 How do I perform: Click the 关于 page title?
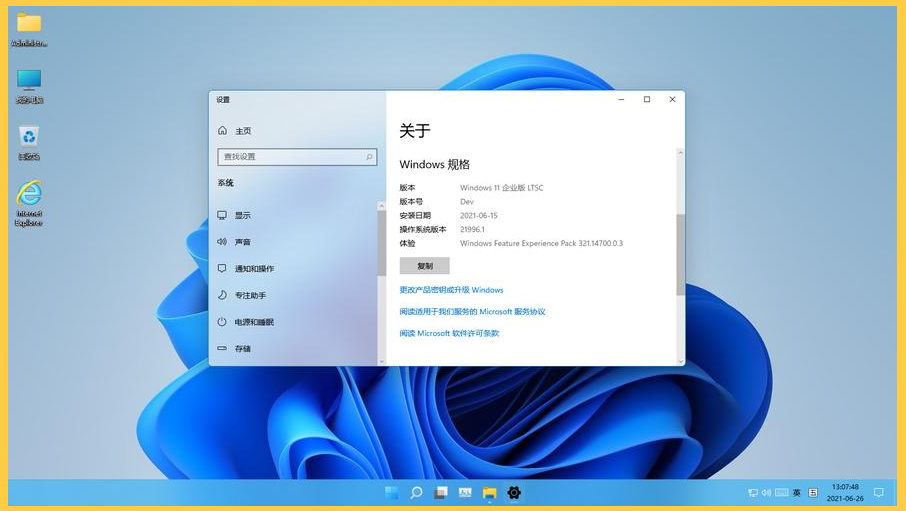point(415,131)
